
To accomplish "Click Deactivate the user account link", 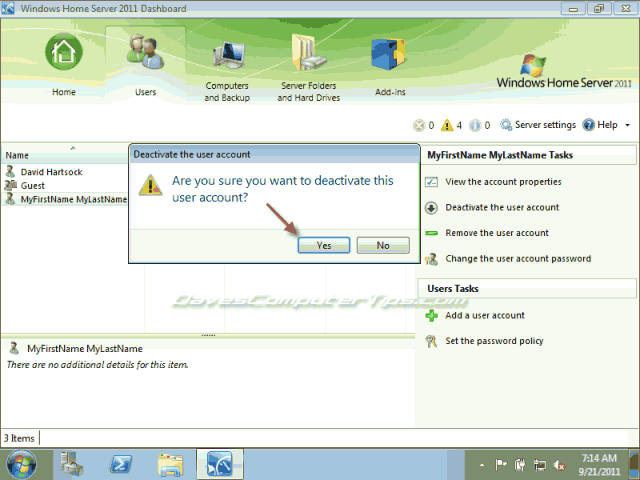I will (502, 207).
